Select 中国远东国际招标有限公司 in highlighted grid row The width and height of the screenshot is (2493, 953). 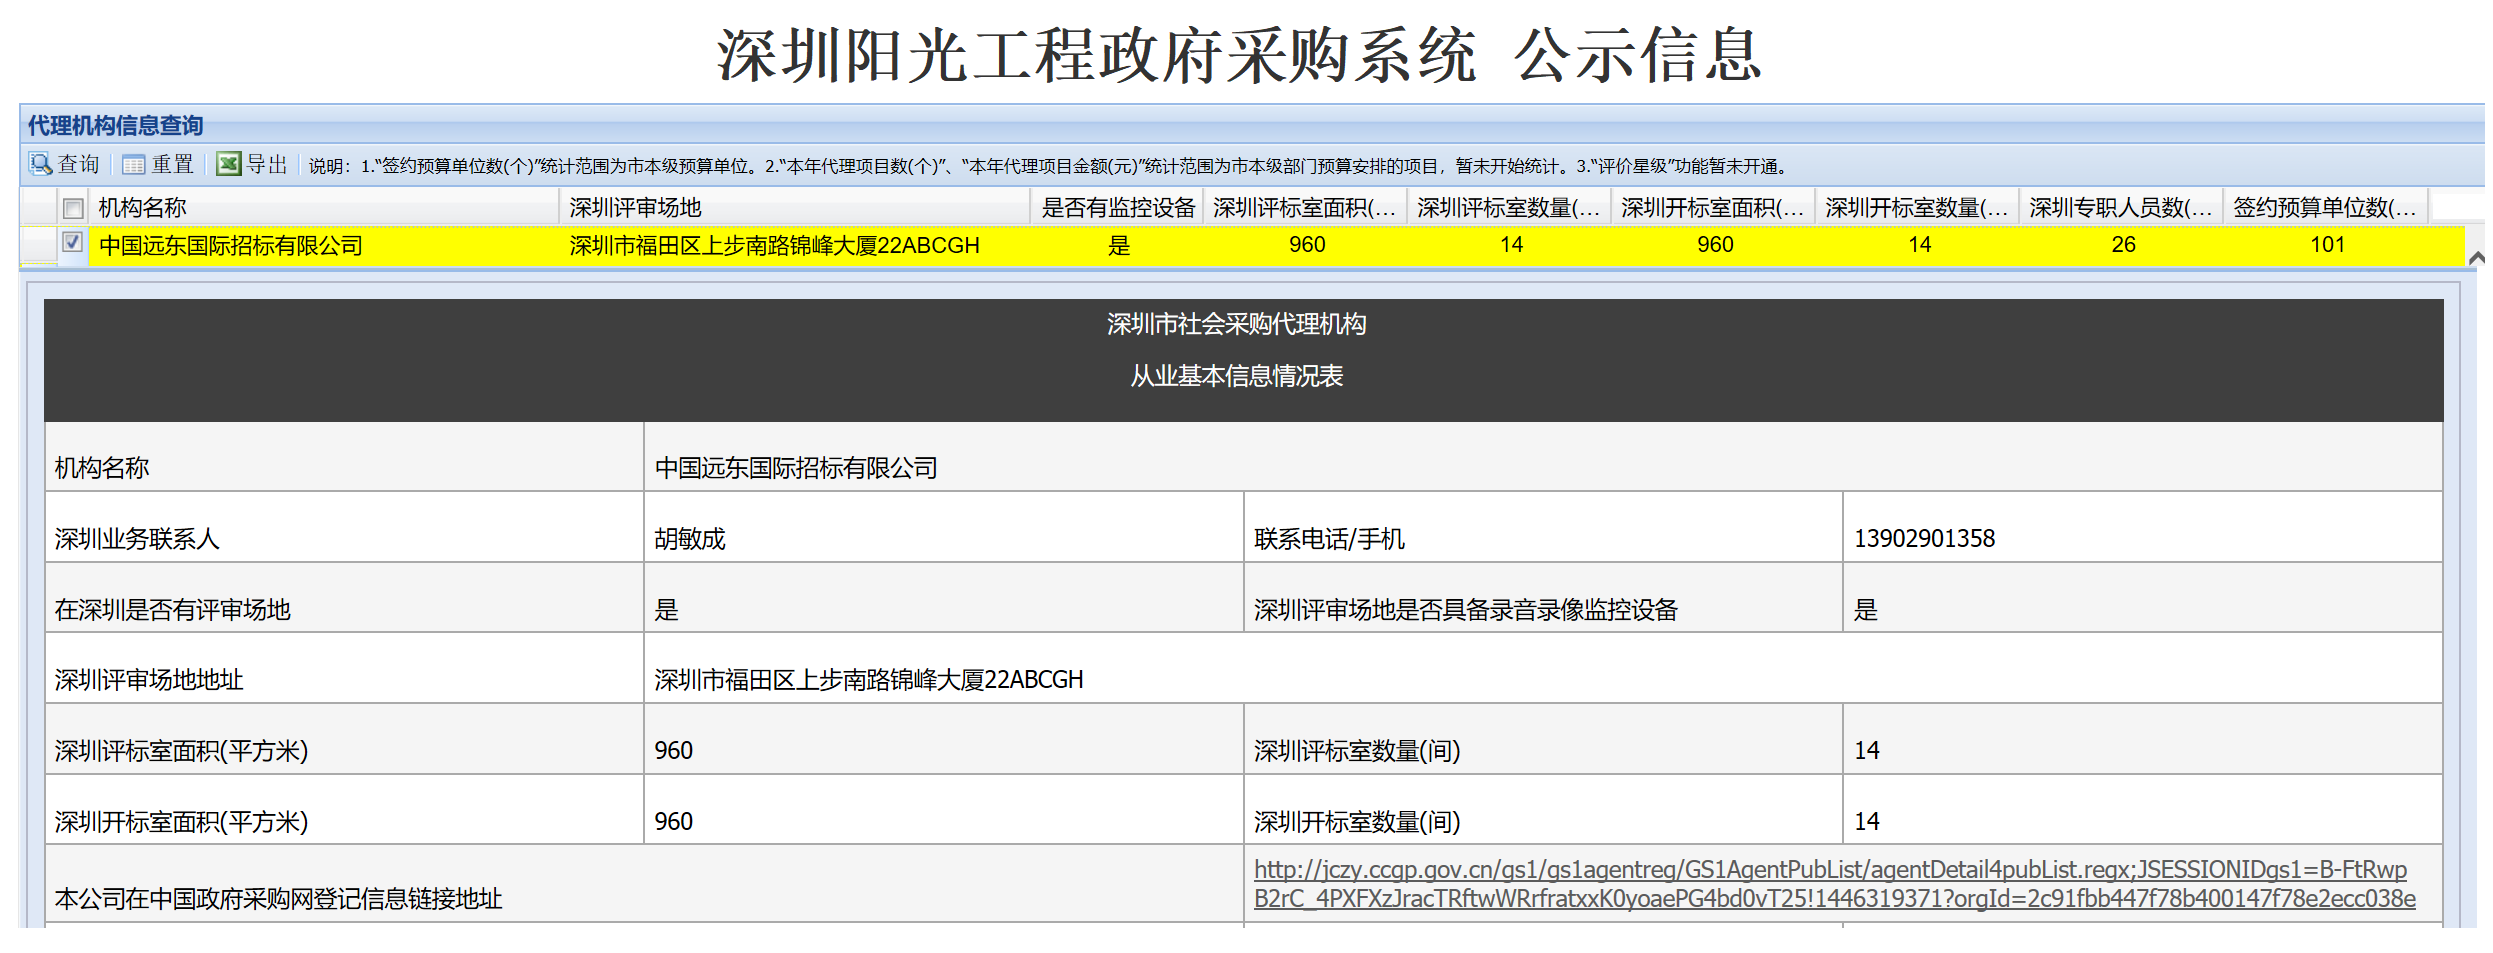coord(231,245)
